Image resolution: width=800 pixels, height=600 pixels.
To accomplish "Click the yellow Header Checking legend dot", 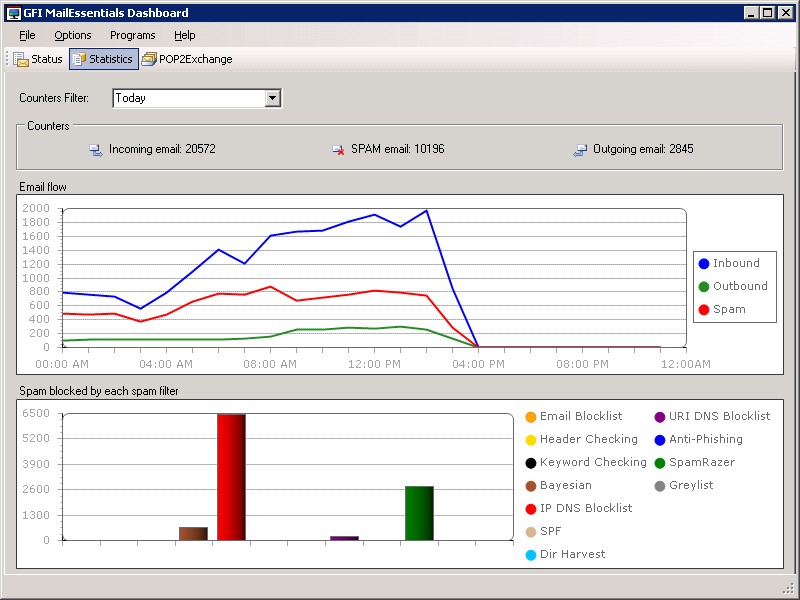I will pyautogui.click(x=531, y=440).
